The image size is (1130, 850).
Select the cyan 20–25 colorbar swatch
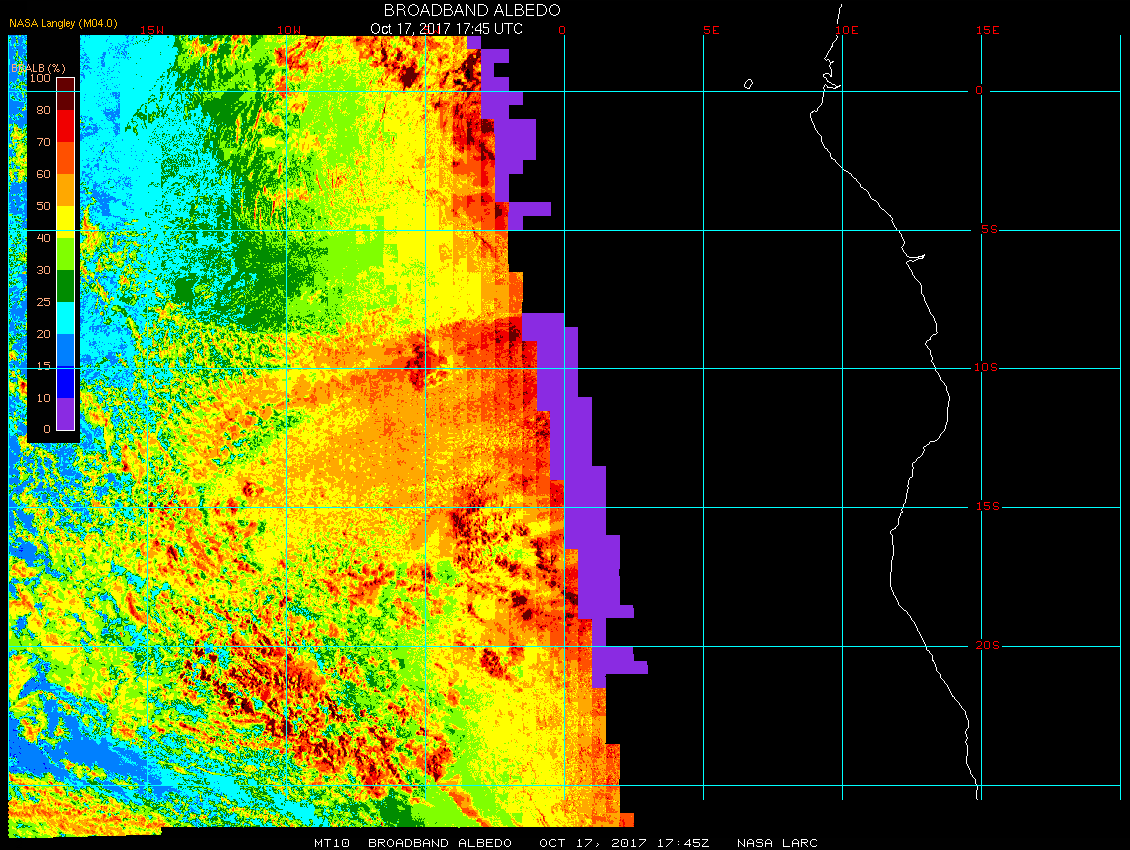coord(66,318)
